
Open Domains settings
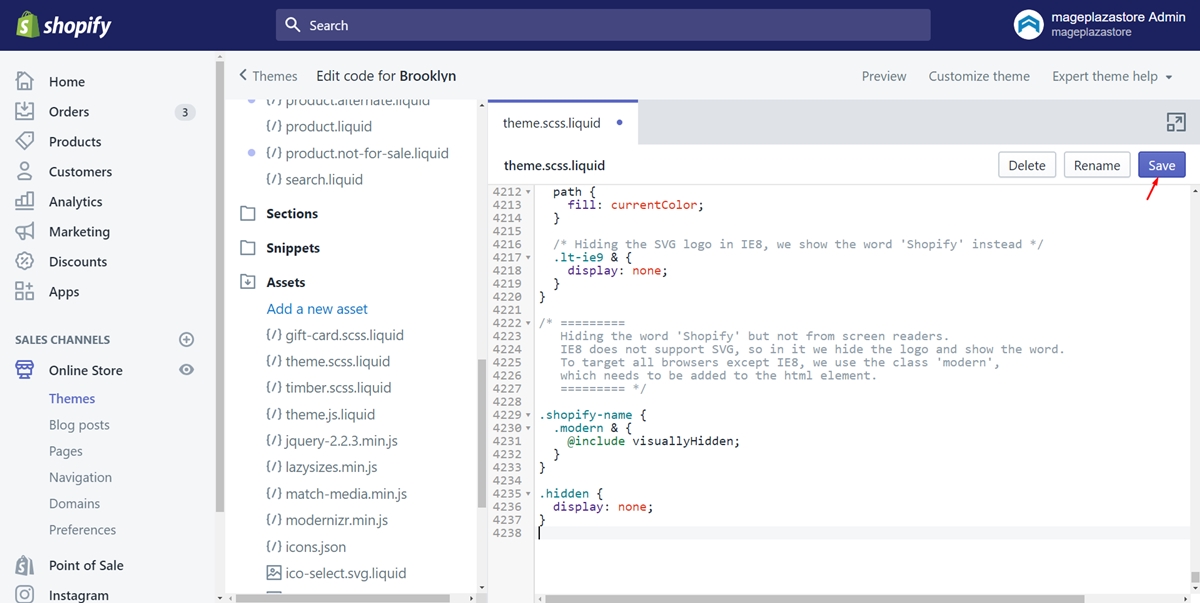click(75, 503)
